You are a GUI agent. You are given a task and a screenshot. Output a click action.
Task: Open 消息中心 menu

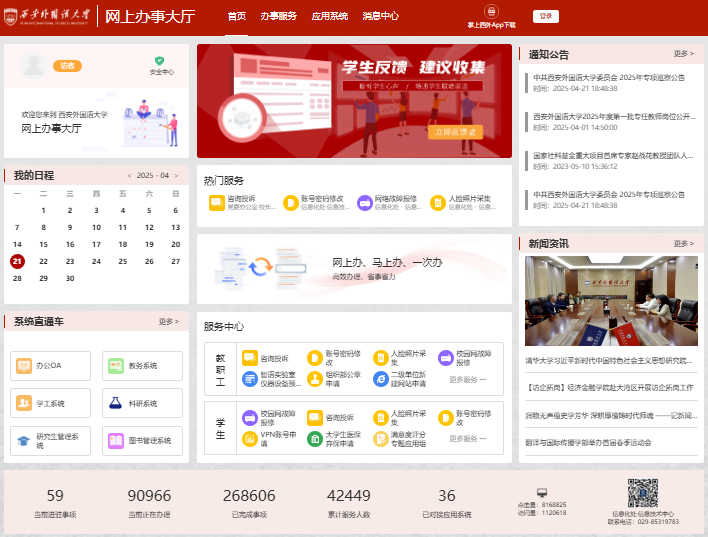coord(381,16)
